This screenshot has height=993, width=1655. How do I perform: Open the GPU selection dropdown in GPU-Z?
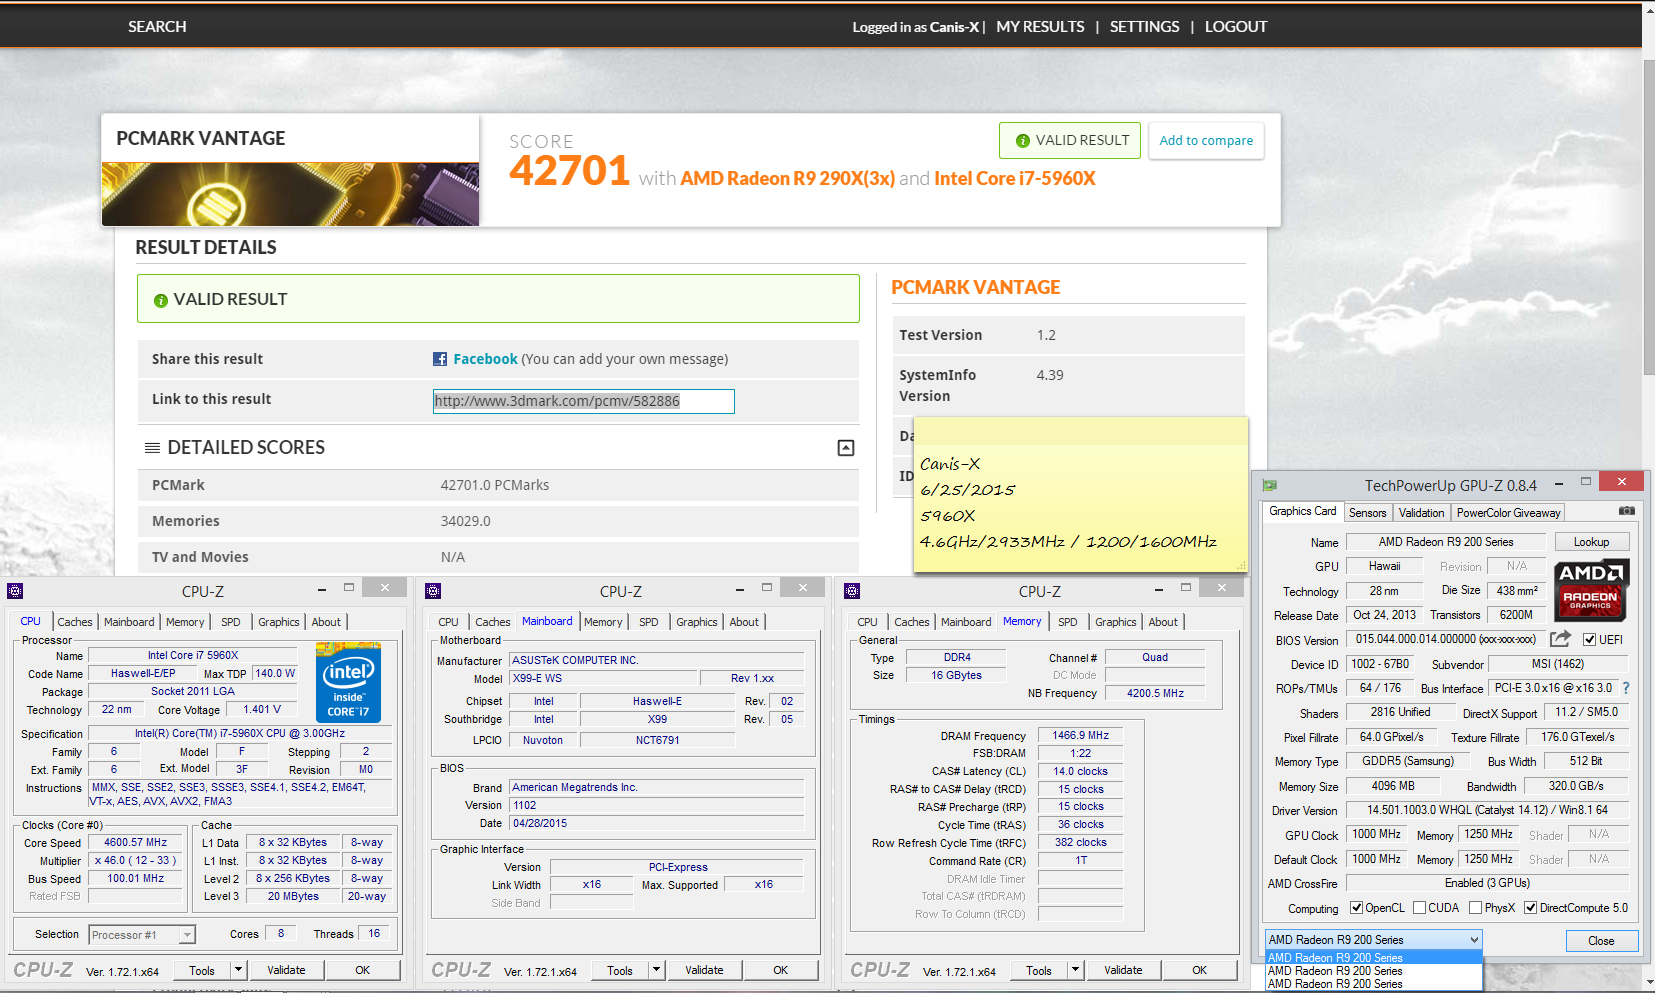click(1373, 940)
